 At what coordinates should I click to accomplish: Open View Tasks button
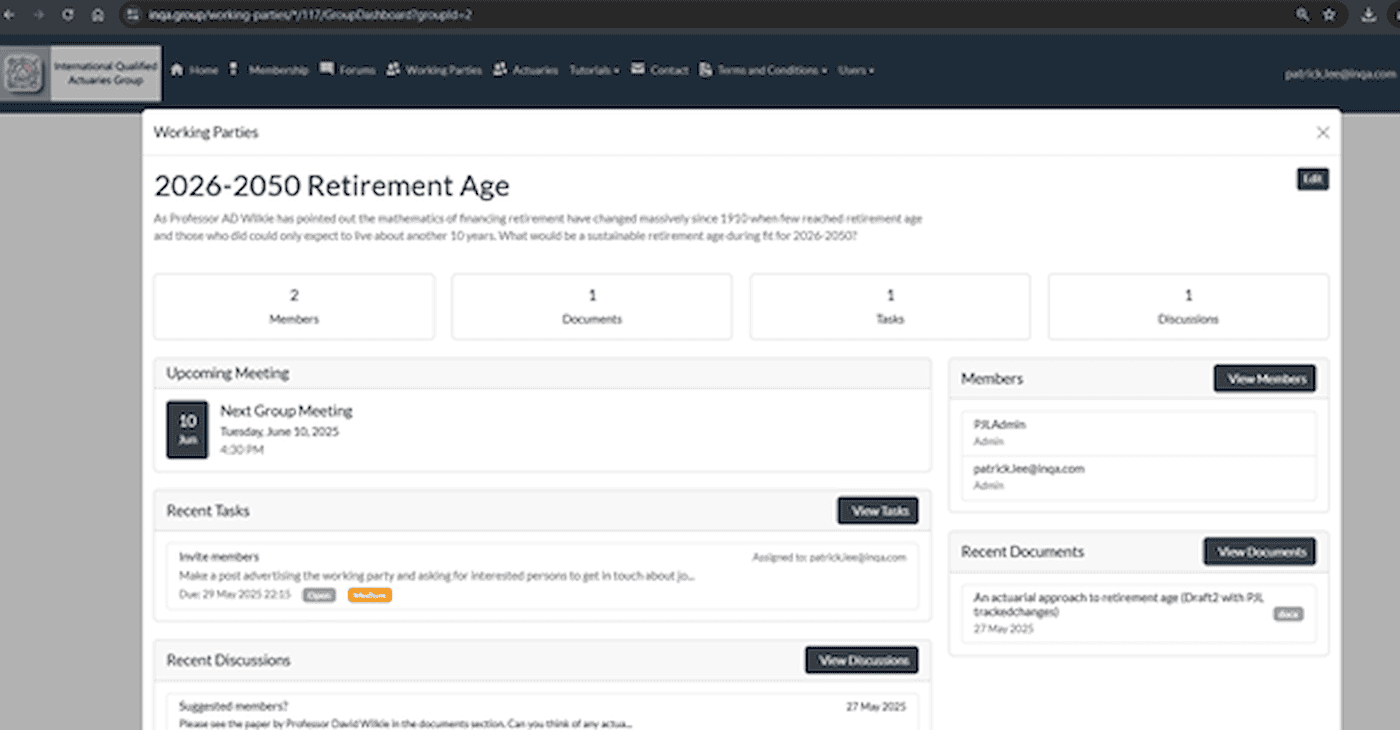point(877,511)
